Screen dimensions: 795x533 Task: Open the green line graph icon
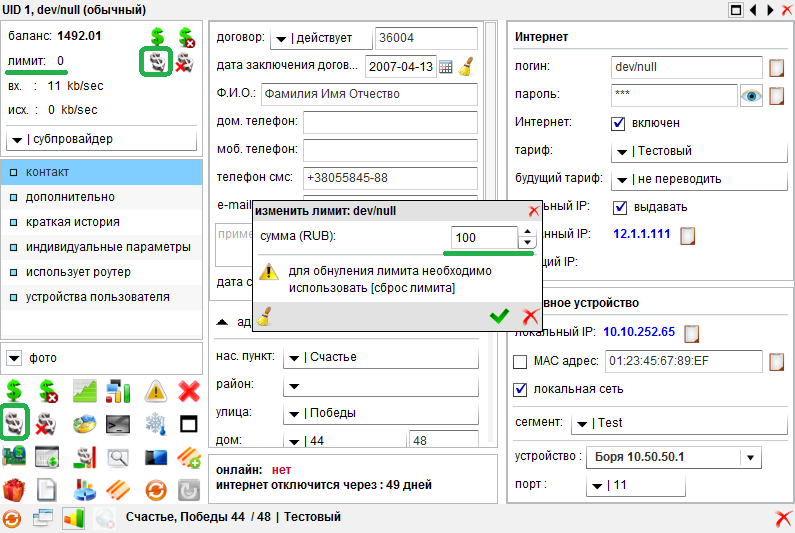[84, 390]
